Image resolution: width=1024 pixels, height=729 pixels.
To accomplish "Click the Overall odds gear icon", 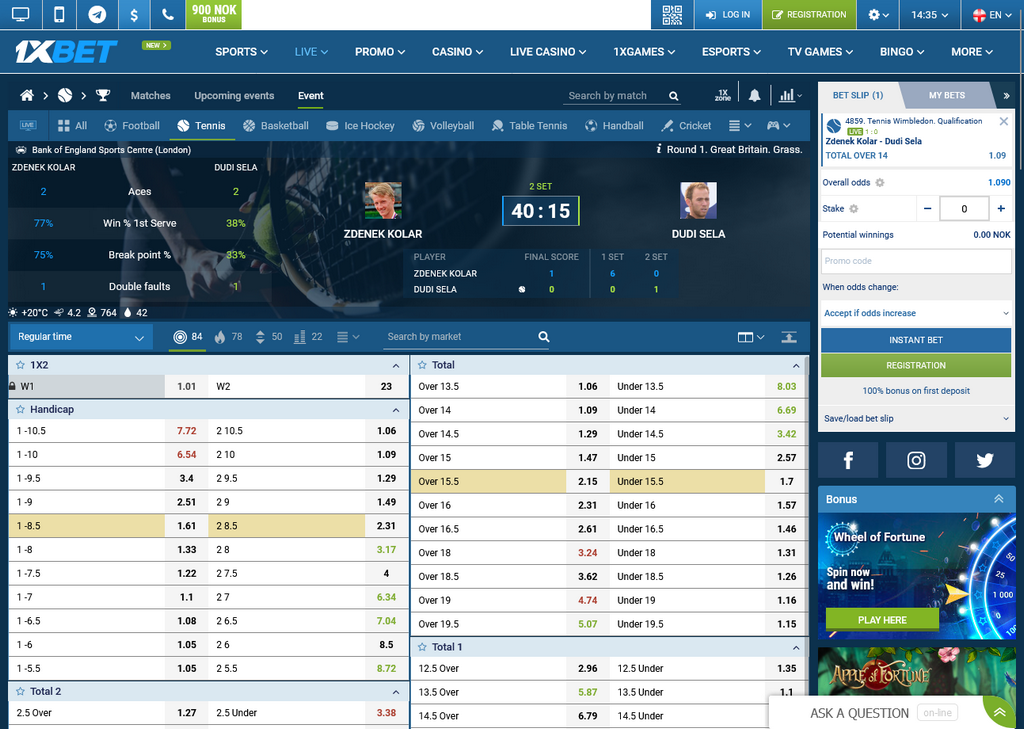I will [x=880, y=183].
